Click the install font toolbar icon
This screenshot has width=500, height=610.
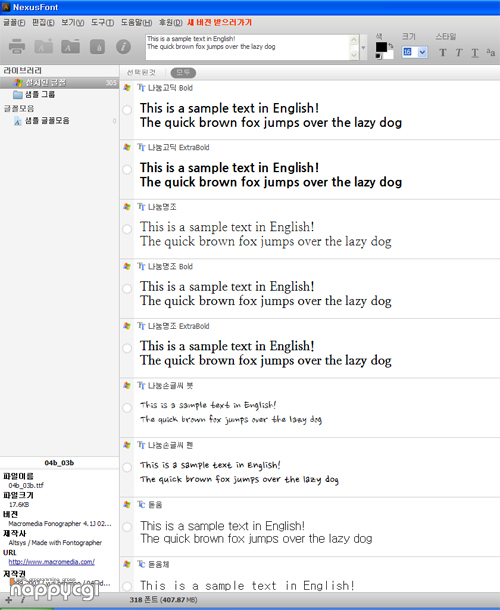pyautogui.click(x=97, y=47)
